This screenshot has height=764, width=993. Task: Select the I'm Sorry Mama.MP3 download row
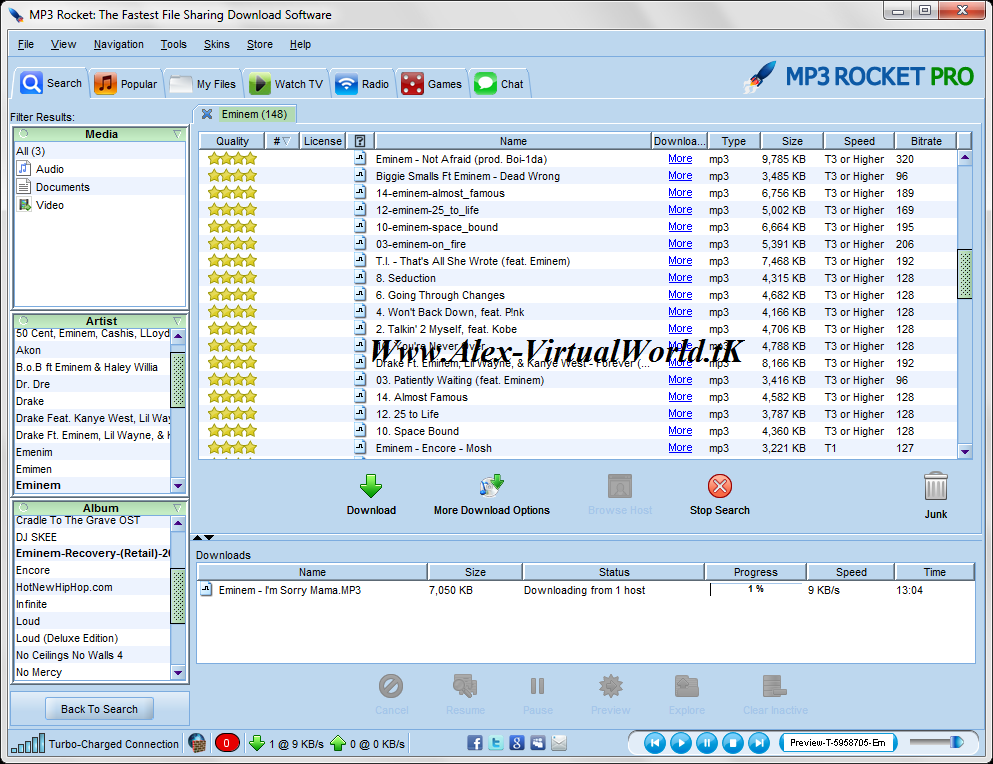coord(585,590)
